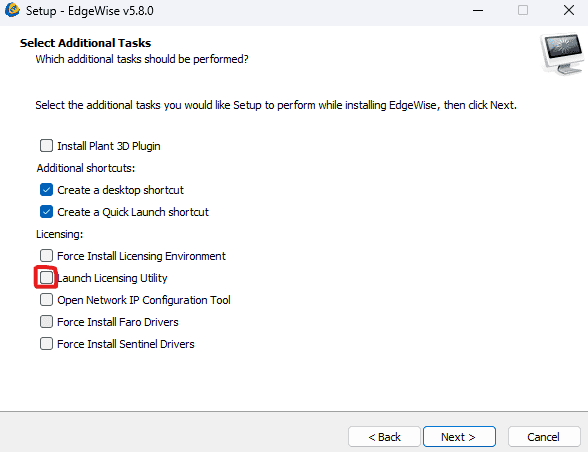Check the Launch Licensing Utility box
Screen dimensions: 588x452
[x=46, y=278]
